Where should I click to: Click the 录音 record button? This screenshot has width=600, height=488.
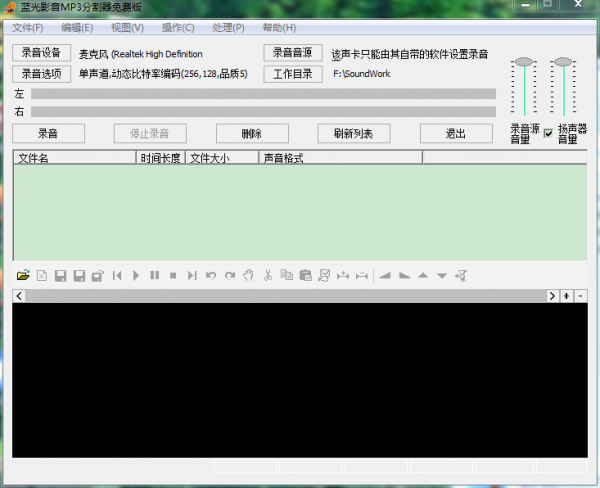pos(48,133)
